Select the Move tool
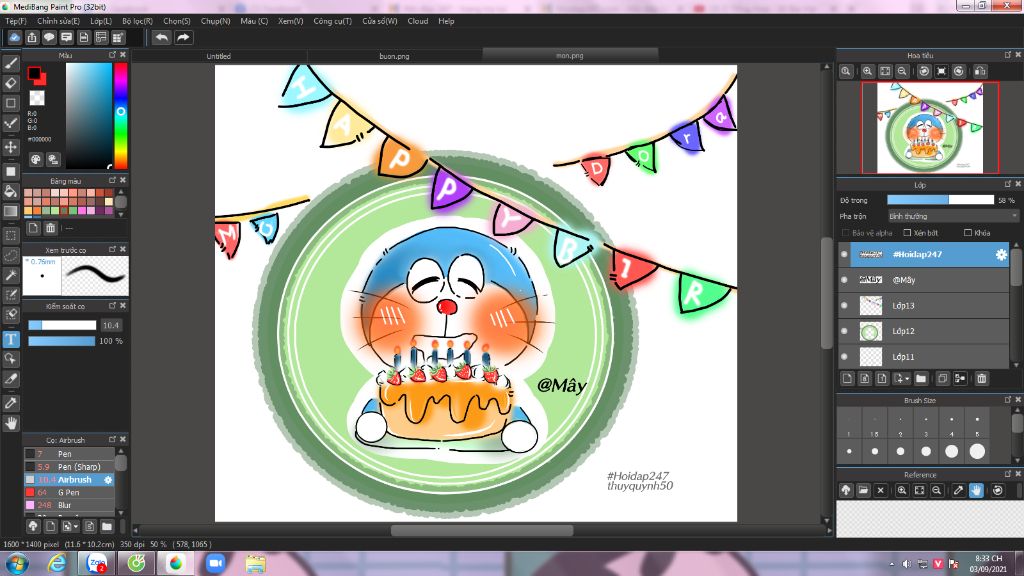 [10, 146]
